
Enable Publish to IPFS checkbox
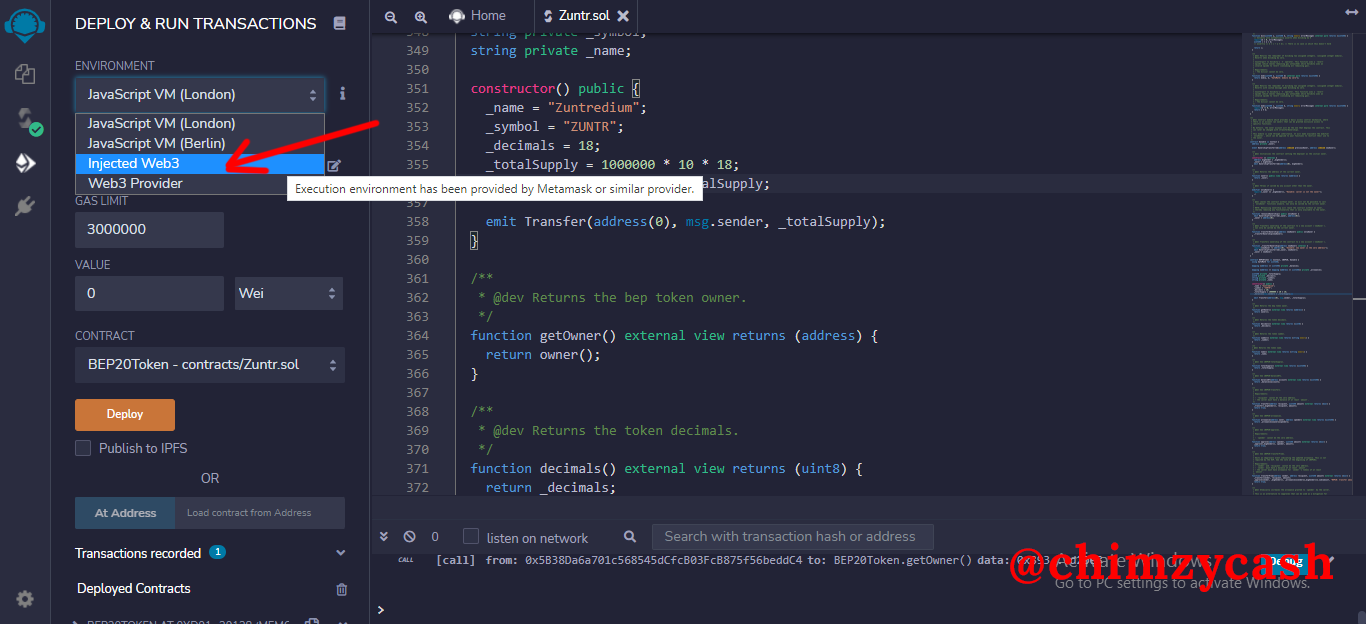(x=83, y=448)
